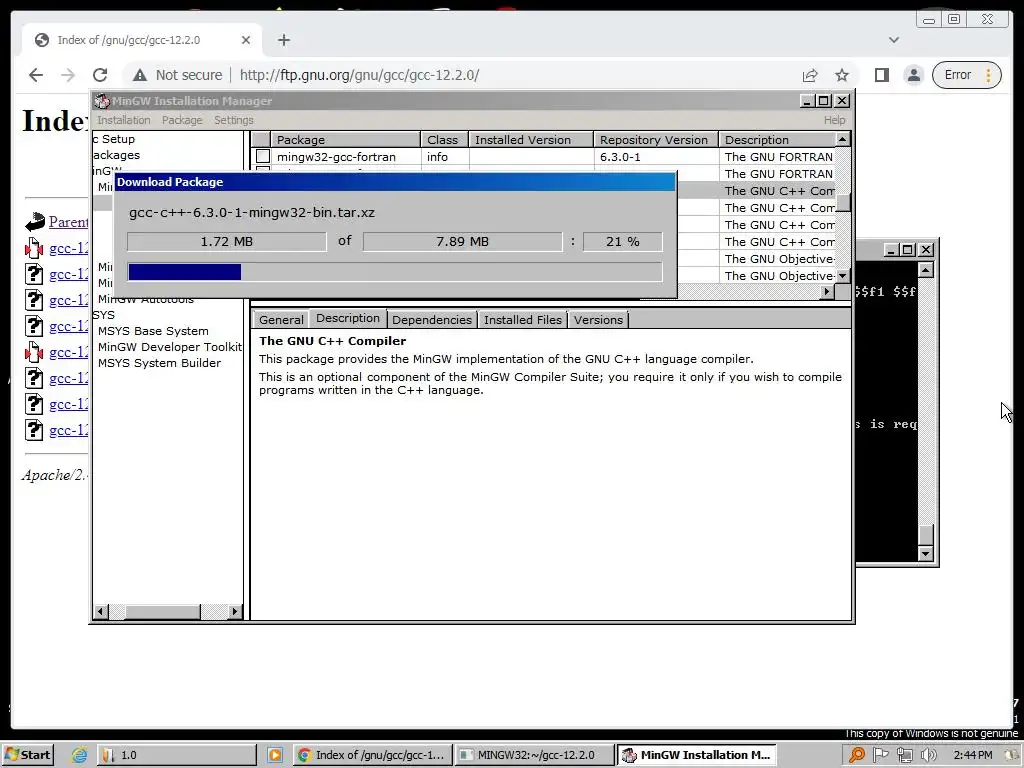The image size is (1024, 768).
Task: Open the Help menu in MinGW manager
Action: pos(835,120)
